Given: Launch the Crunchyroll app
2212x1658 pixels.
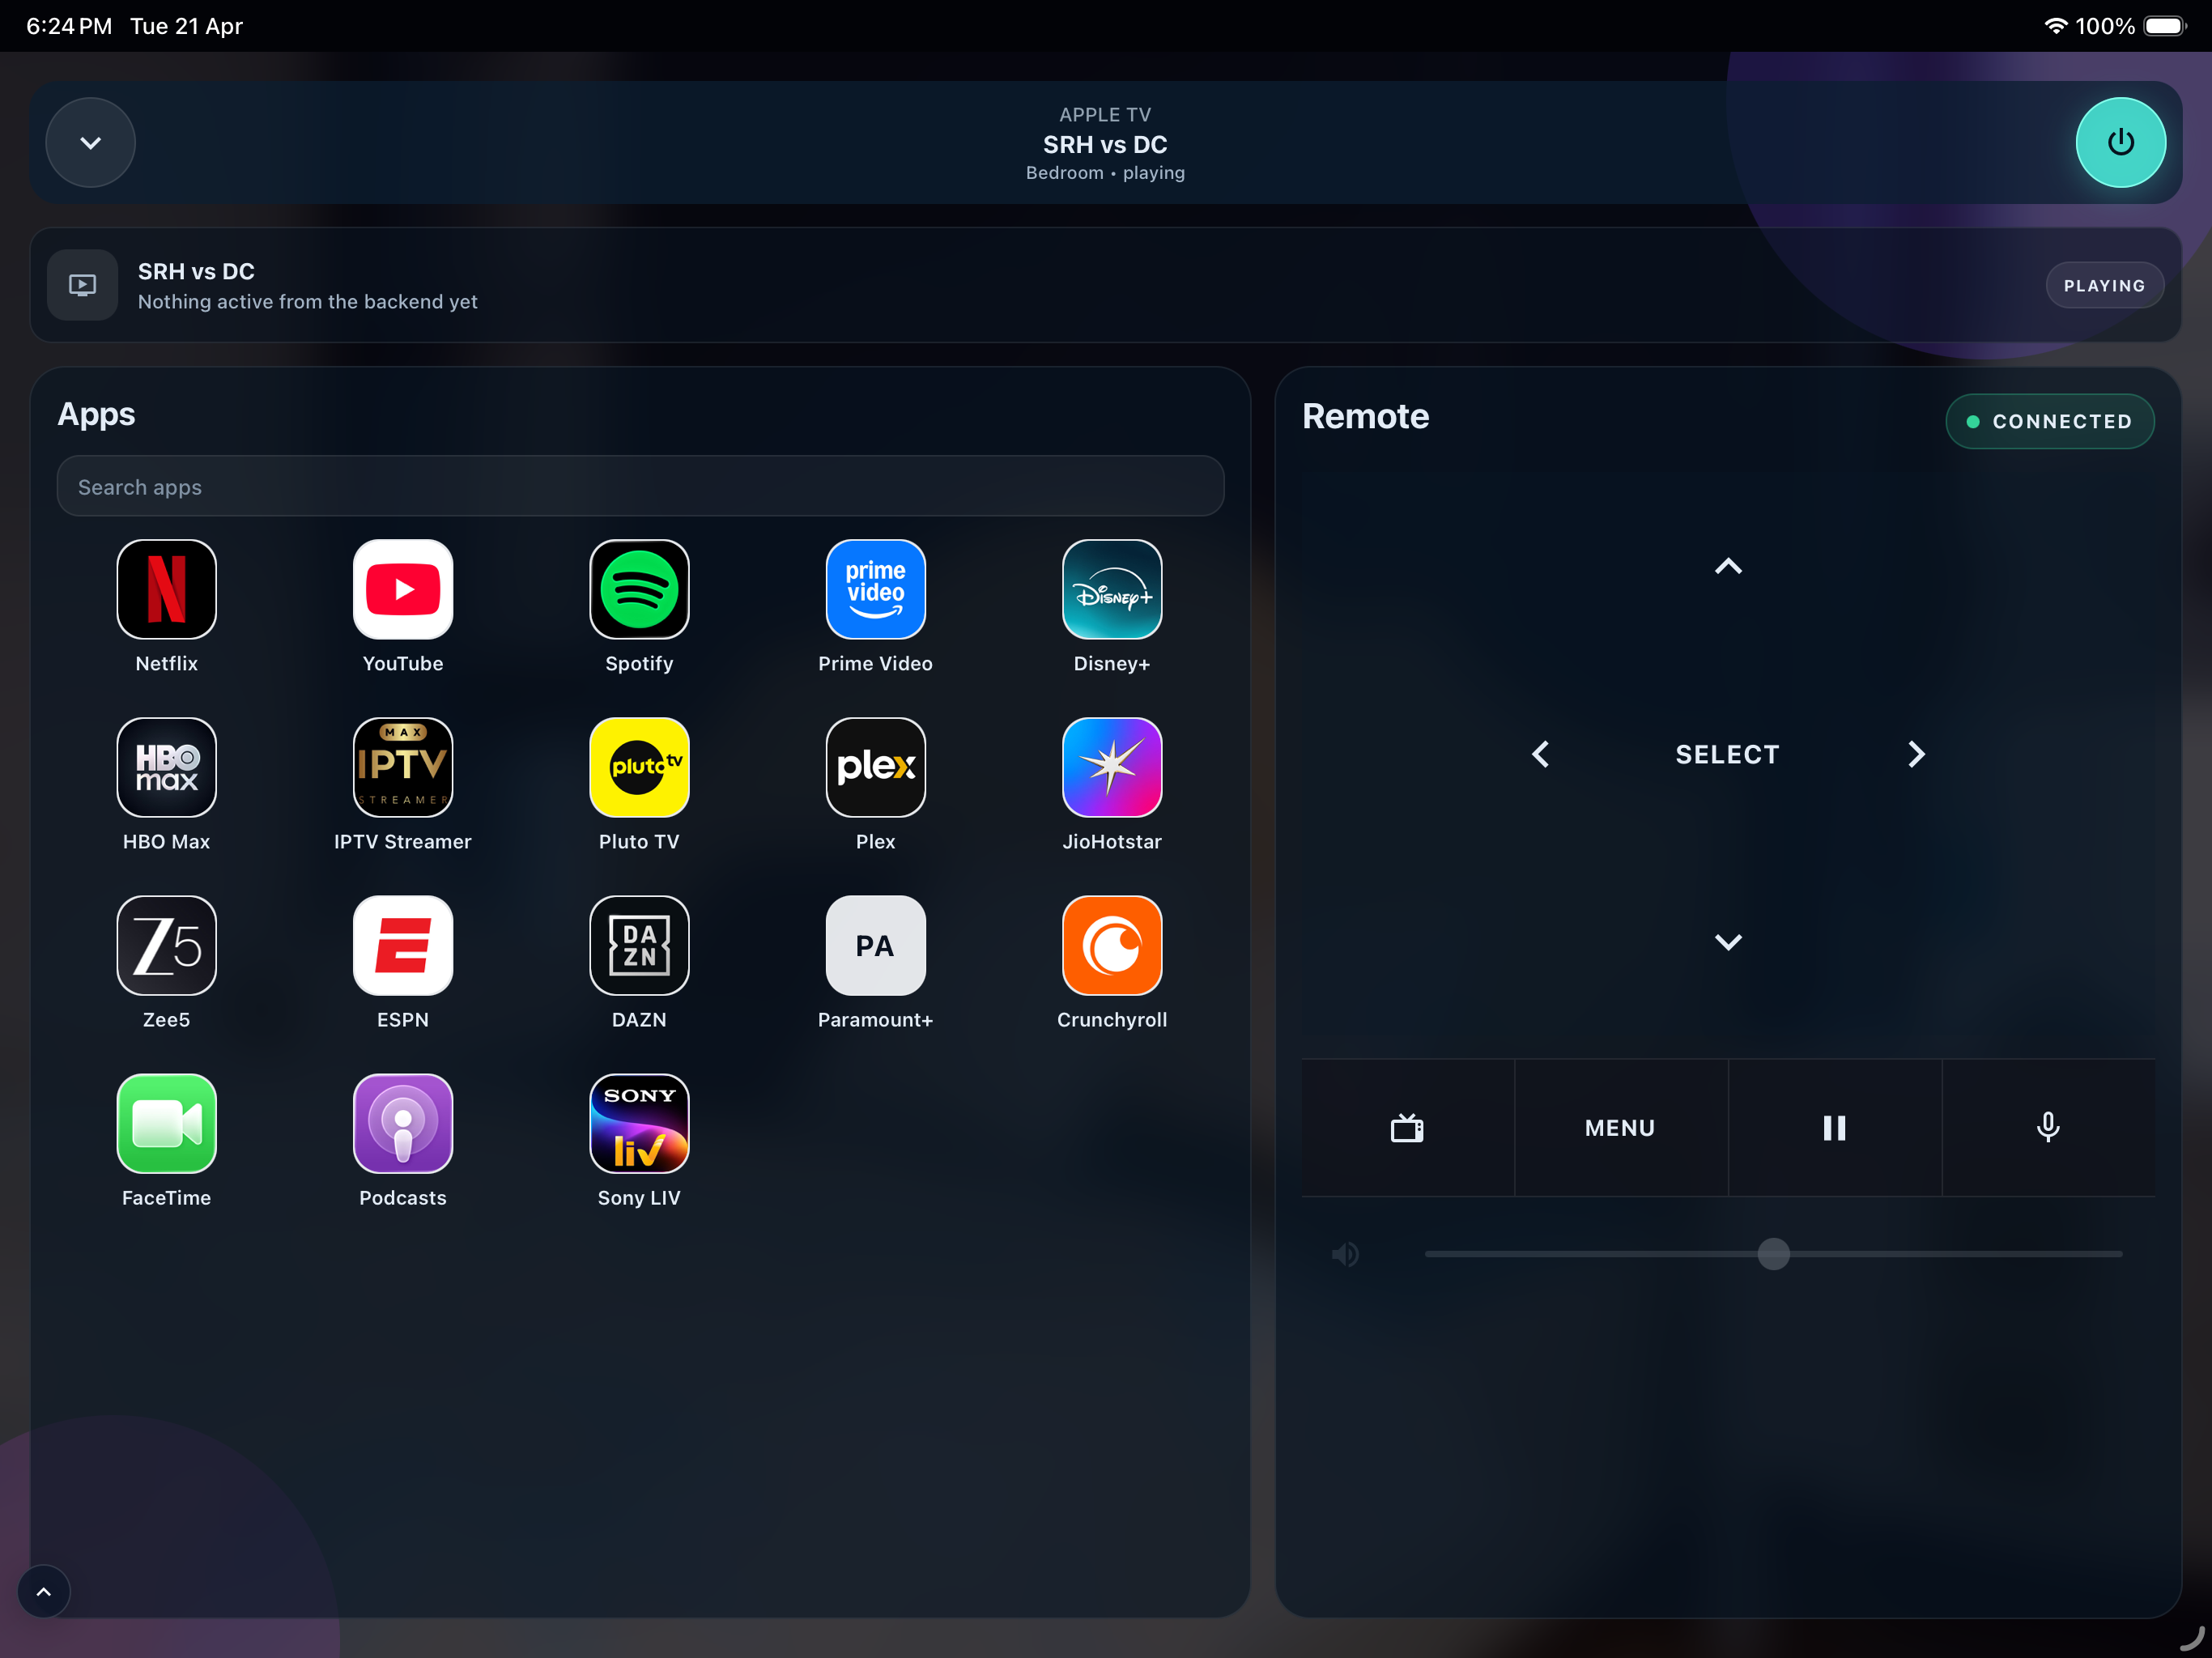Looking at the screenshot, I should point(1112,945).
